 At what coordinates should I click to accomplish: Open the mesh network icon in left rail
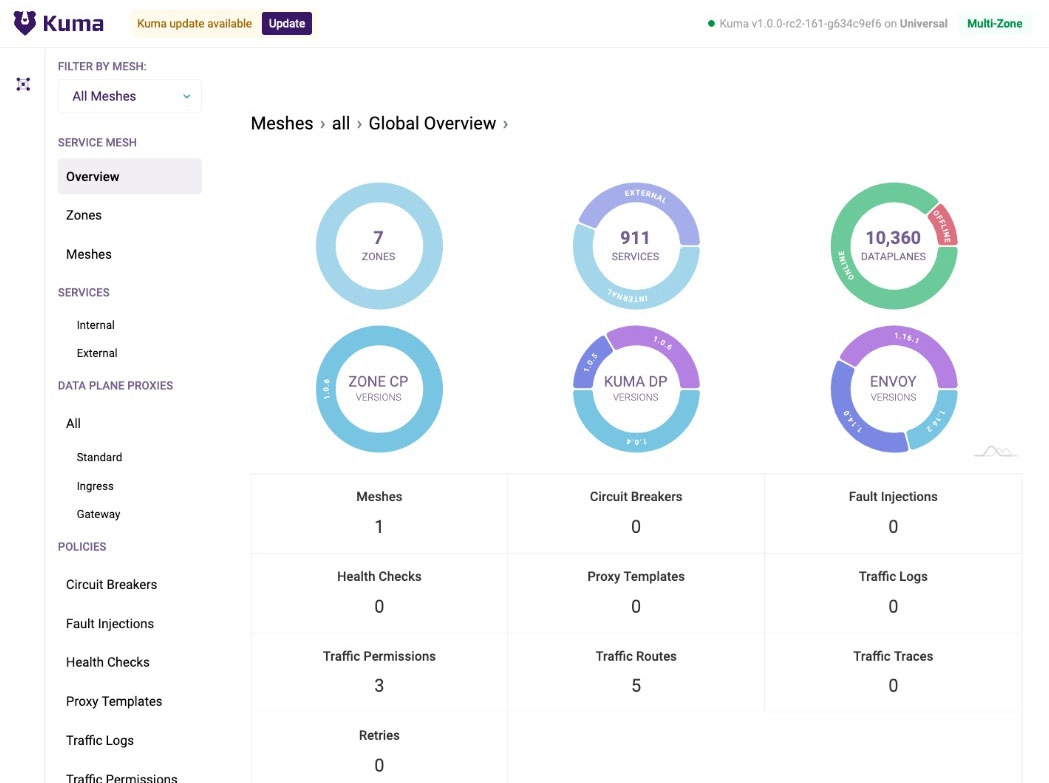tap(23, 84)
